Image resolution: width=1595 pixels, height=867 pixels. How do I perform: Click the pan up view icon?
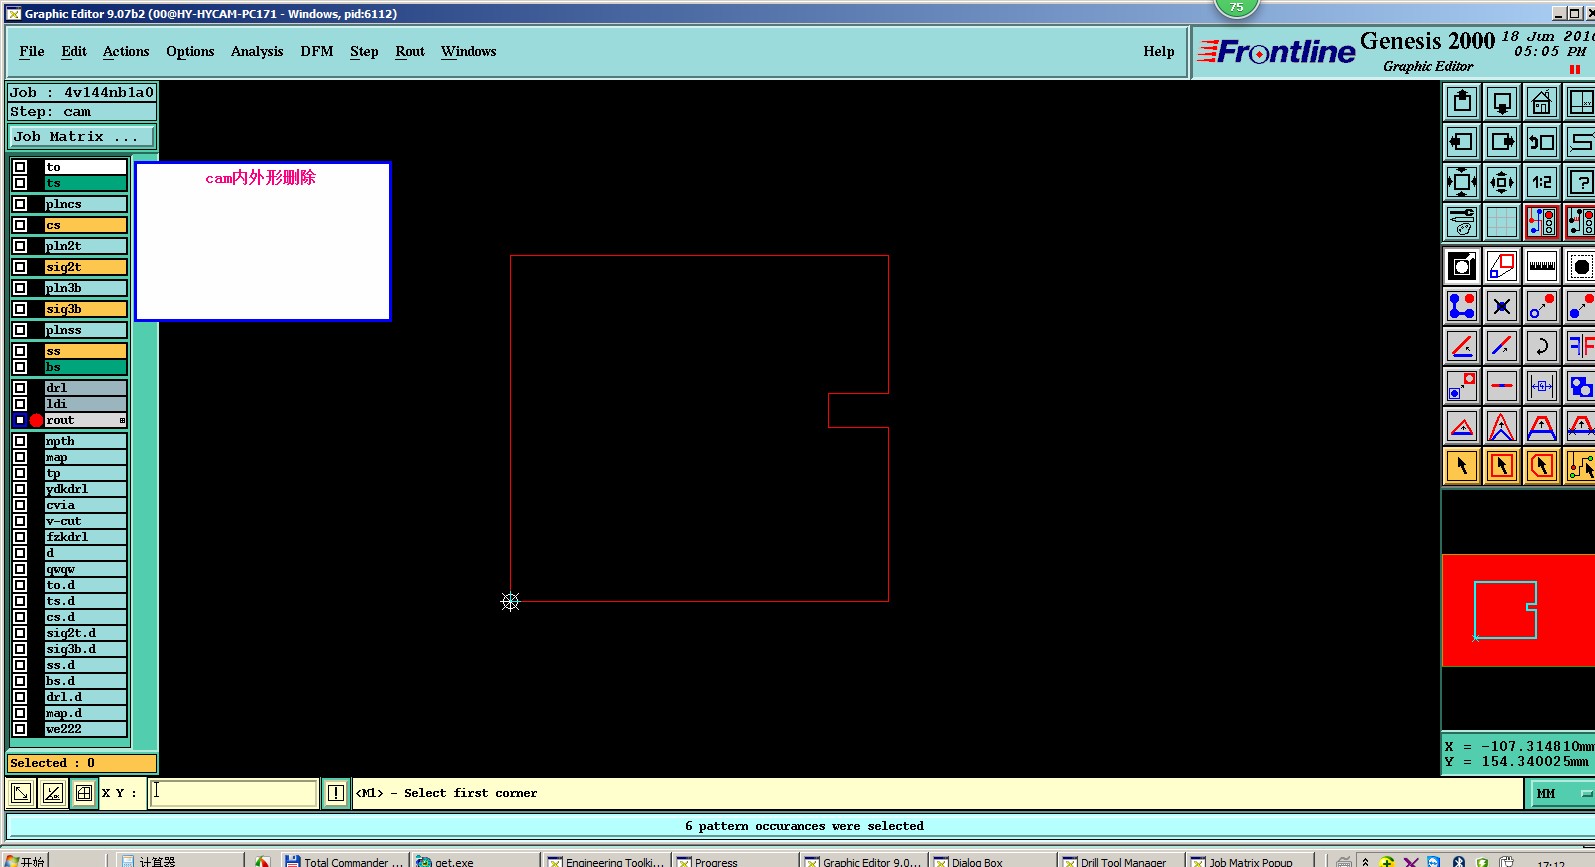click(1462, 102)
